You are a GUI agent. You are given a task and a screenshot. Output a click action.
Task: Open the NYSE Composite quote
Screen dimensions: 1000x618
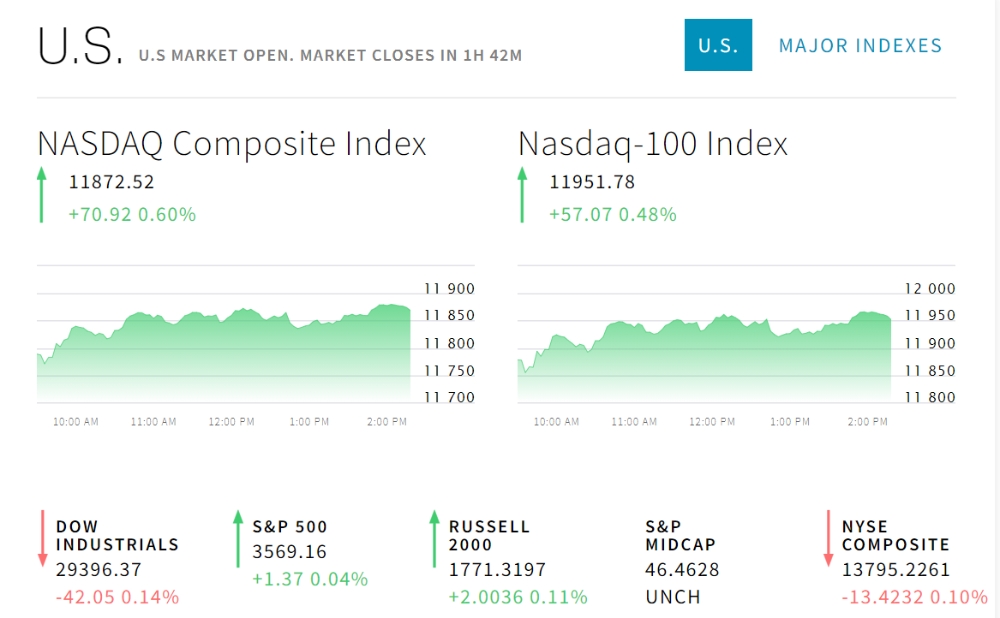895,535
